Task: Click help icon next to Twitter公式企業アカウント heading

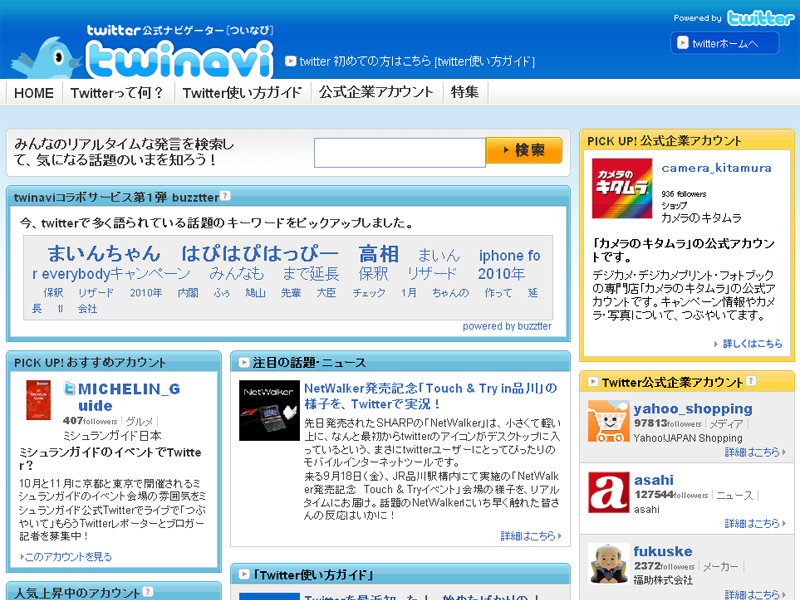Action: 751,381
